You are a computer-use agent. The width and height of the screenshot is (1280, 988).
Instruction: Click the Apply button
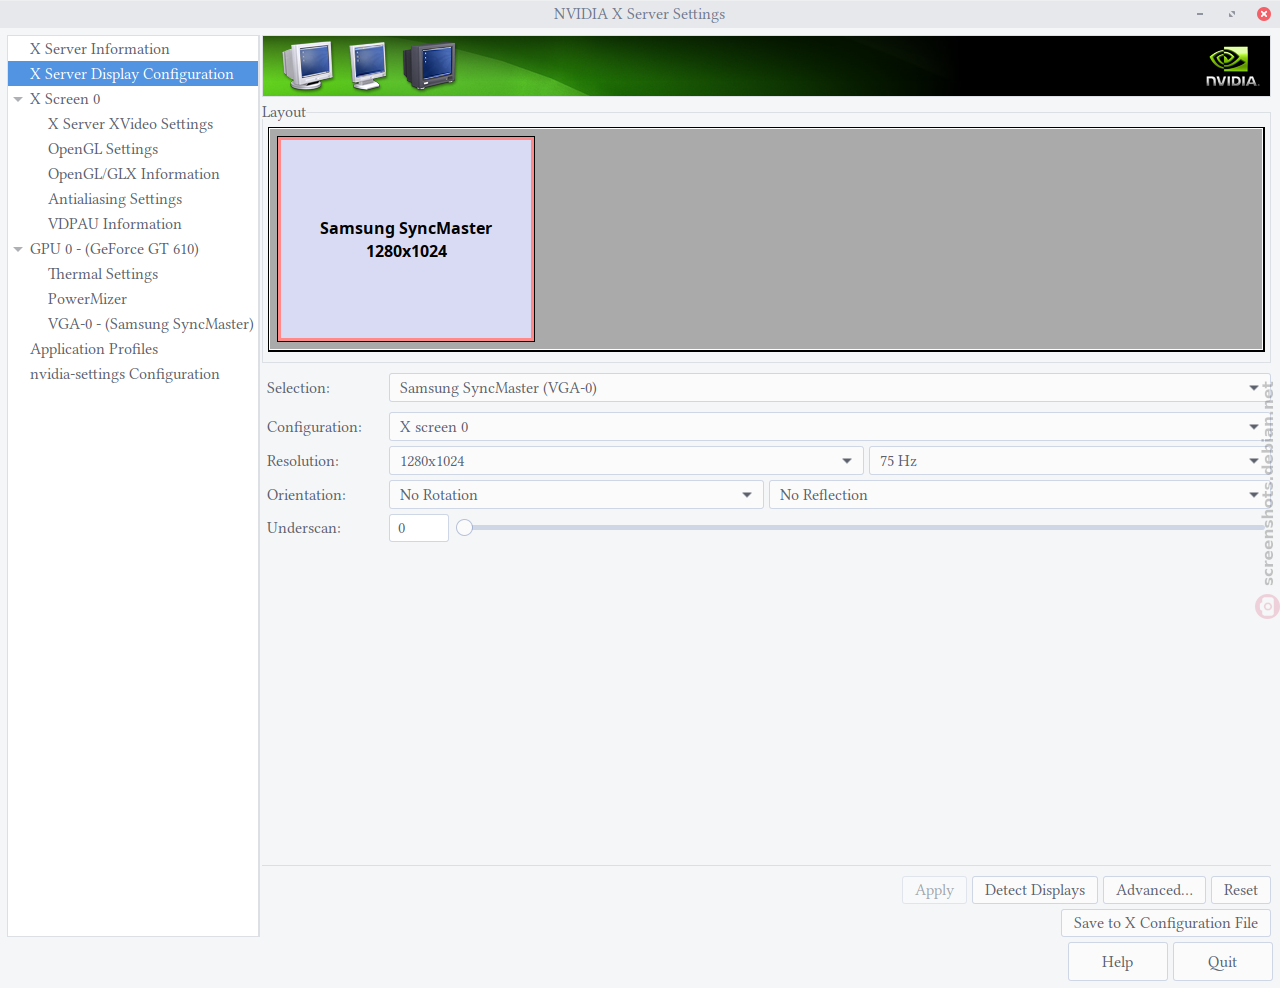pyautogui.click(x=934, y=890)
